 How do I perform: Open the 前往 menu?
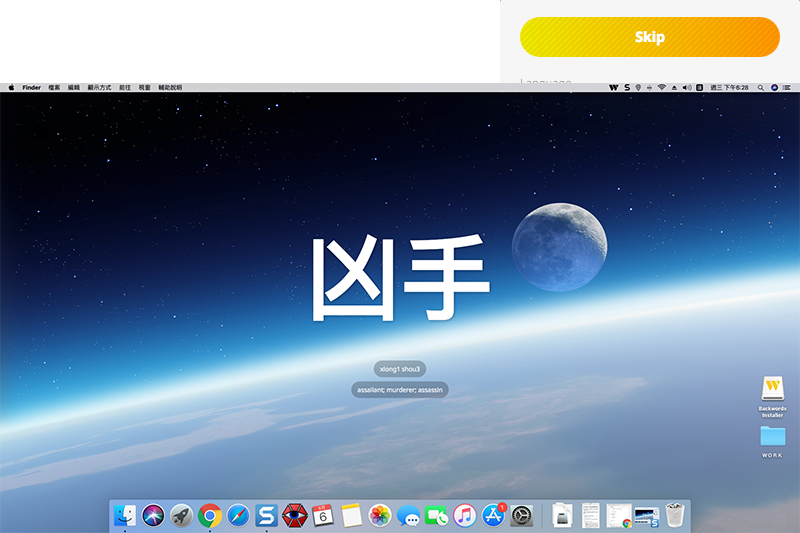pos(125,87)
